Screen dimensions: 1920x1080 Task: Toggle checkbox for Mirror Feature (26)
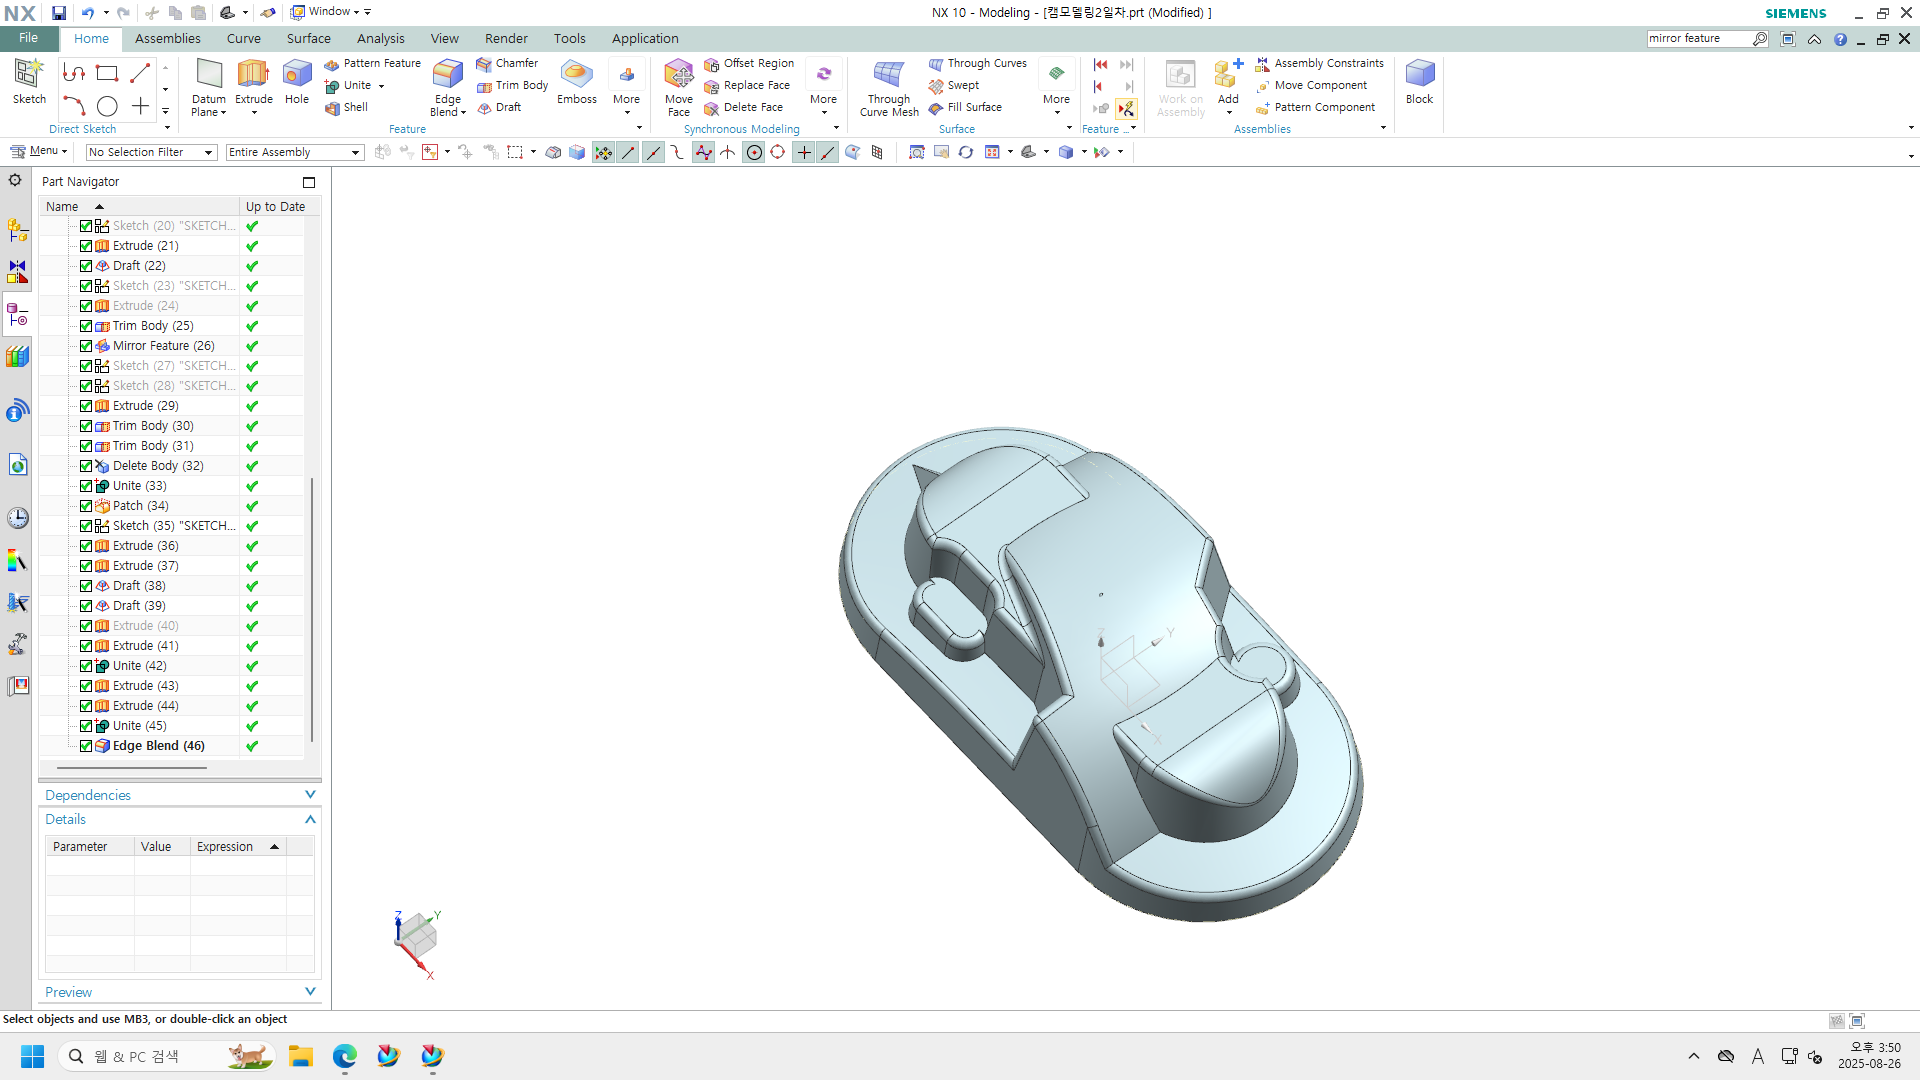(86, 346)
